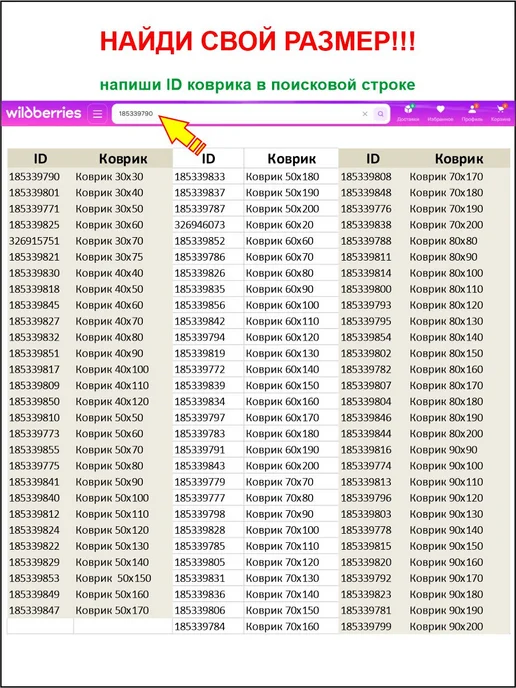Click the third column Коврик header
Screen dimensions: 516x688
[459, 158]
